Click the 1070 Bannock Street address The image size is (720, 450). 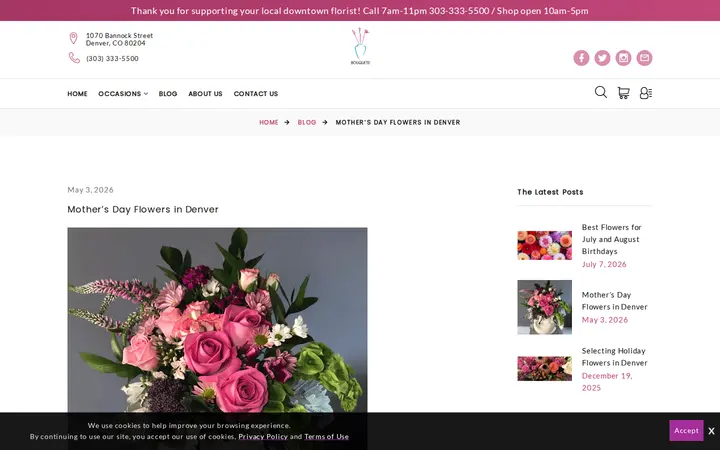(119, 39)
